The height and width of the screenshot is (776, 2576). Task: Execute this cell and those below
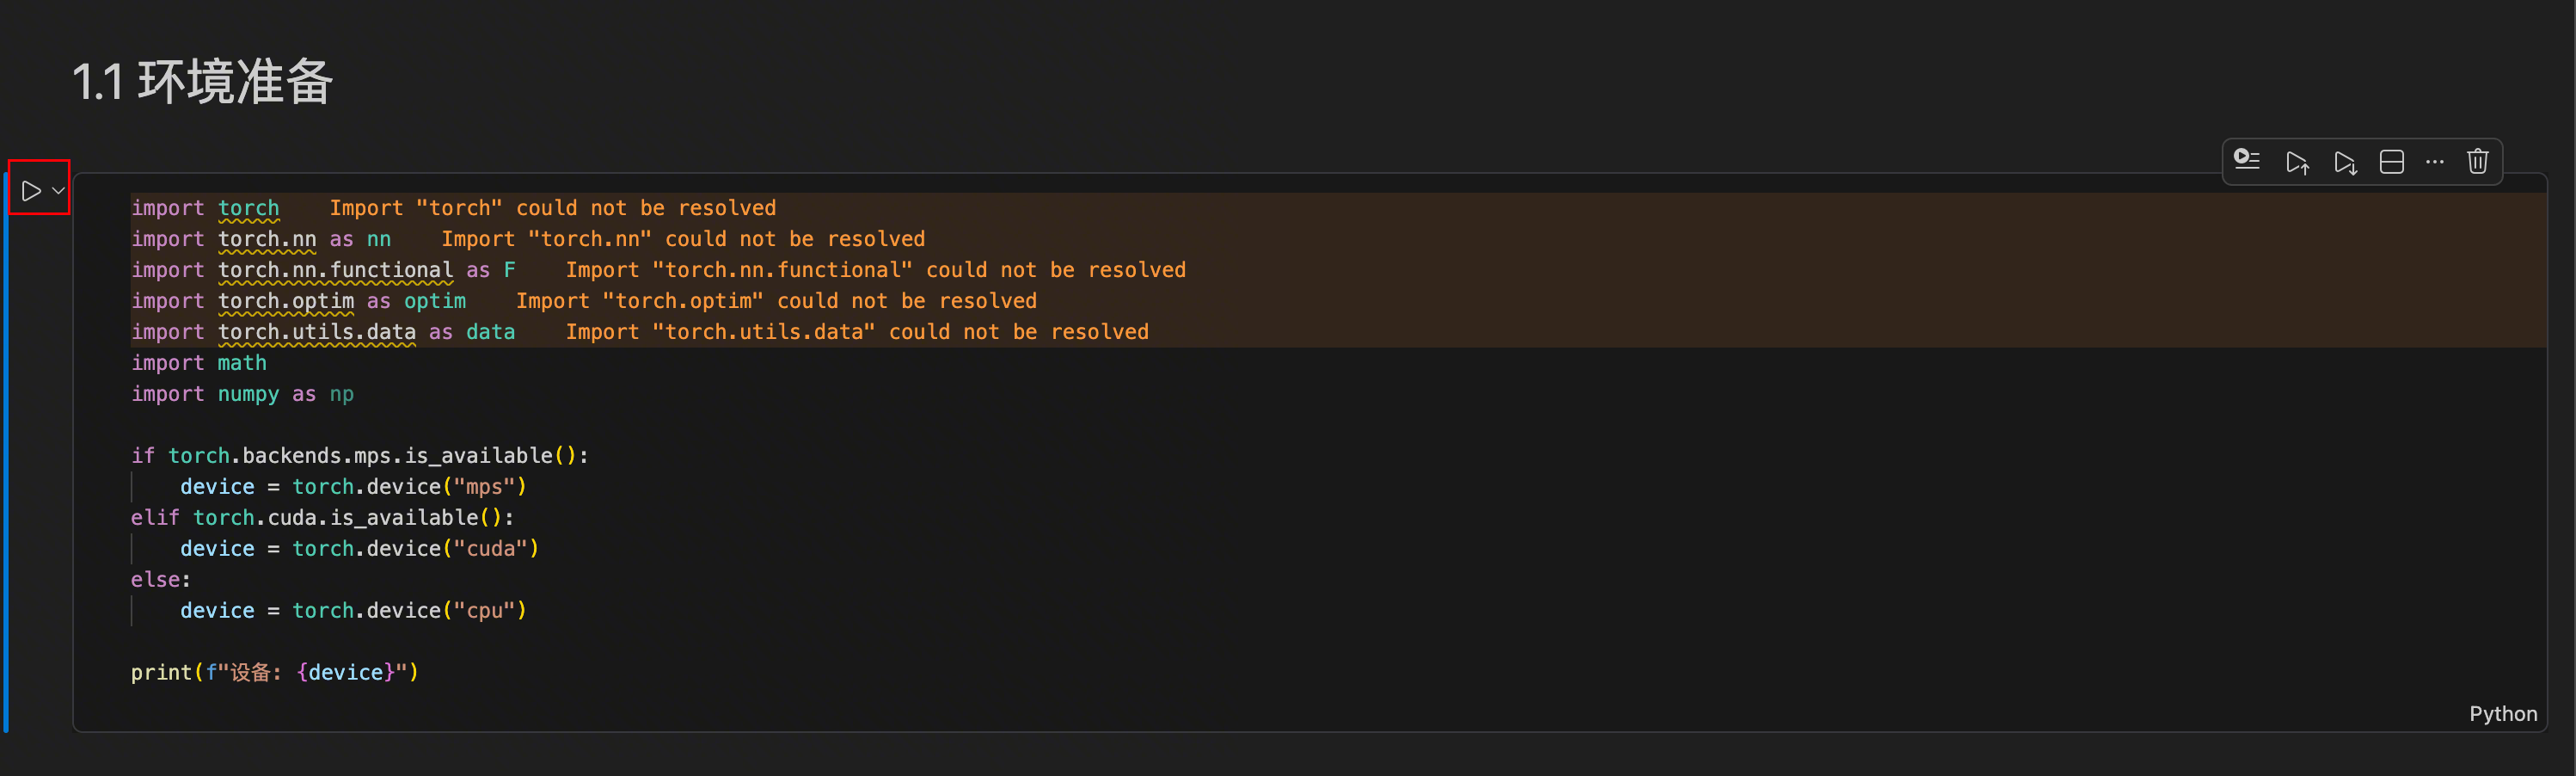coord(2345,162)
